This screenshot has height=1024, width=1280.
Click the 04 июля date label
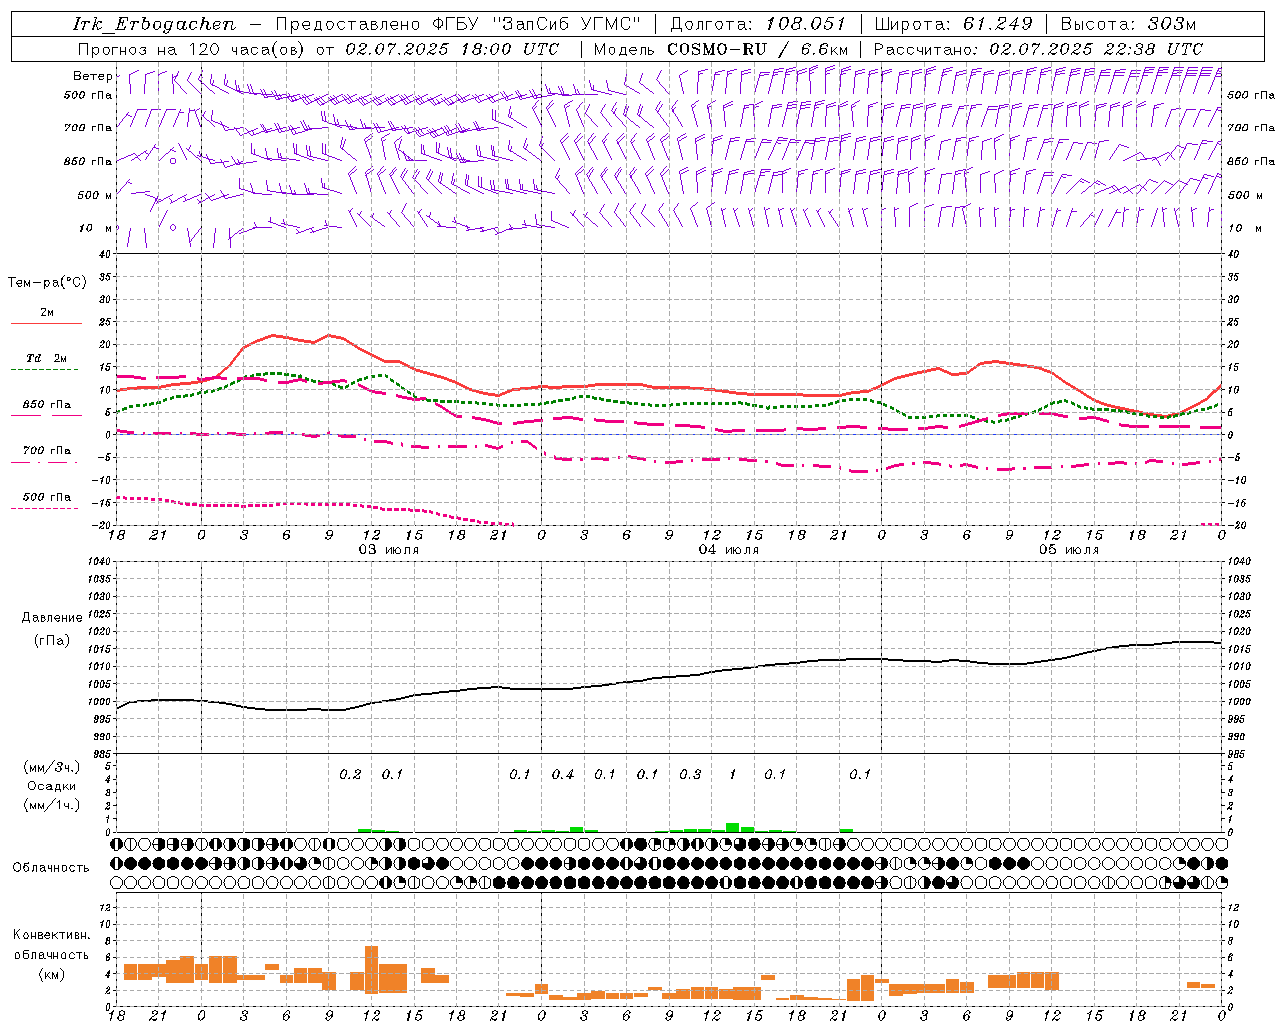click(728, 550)
